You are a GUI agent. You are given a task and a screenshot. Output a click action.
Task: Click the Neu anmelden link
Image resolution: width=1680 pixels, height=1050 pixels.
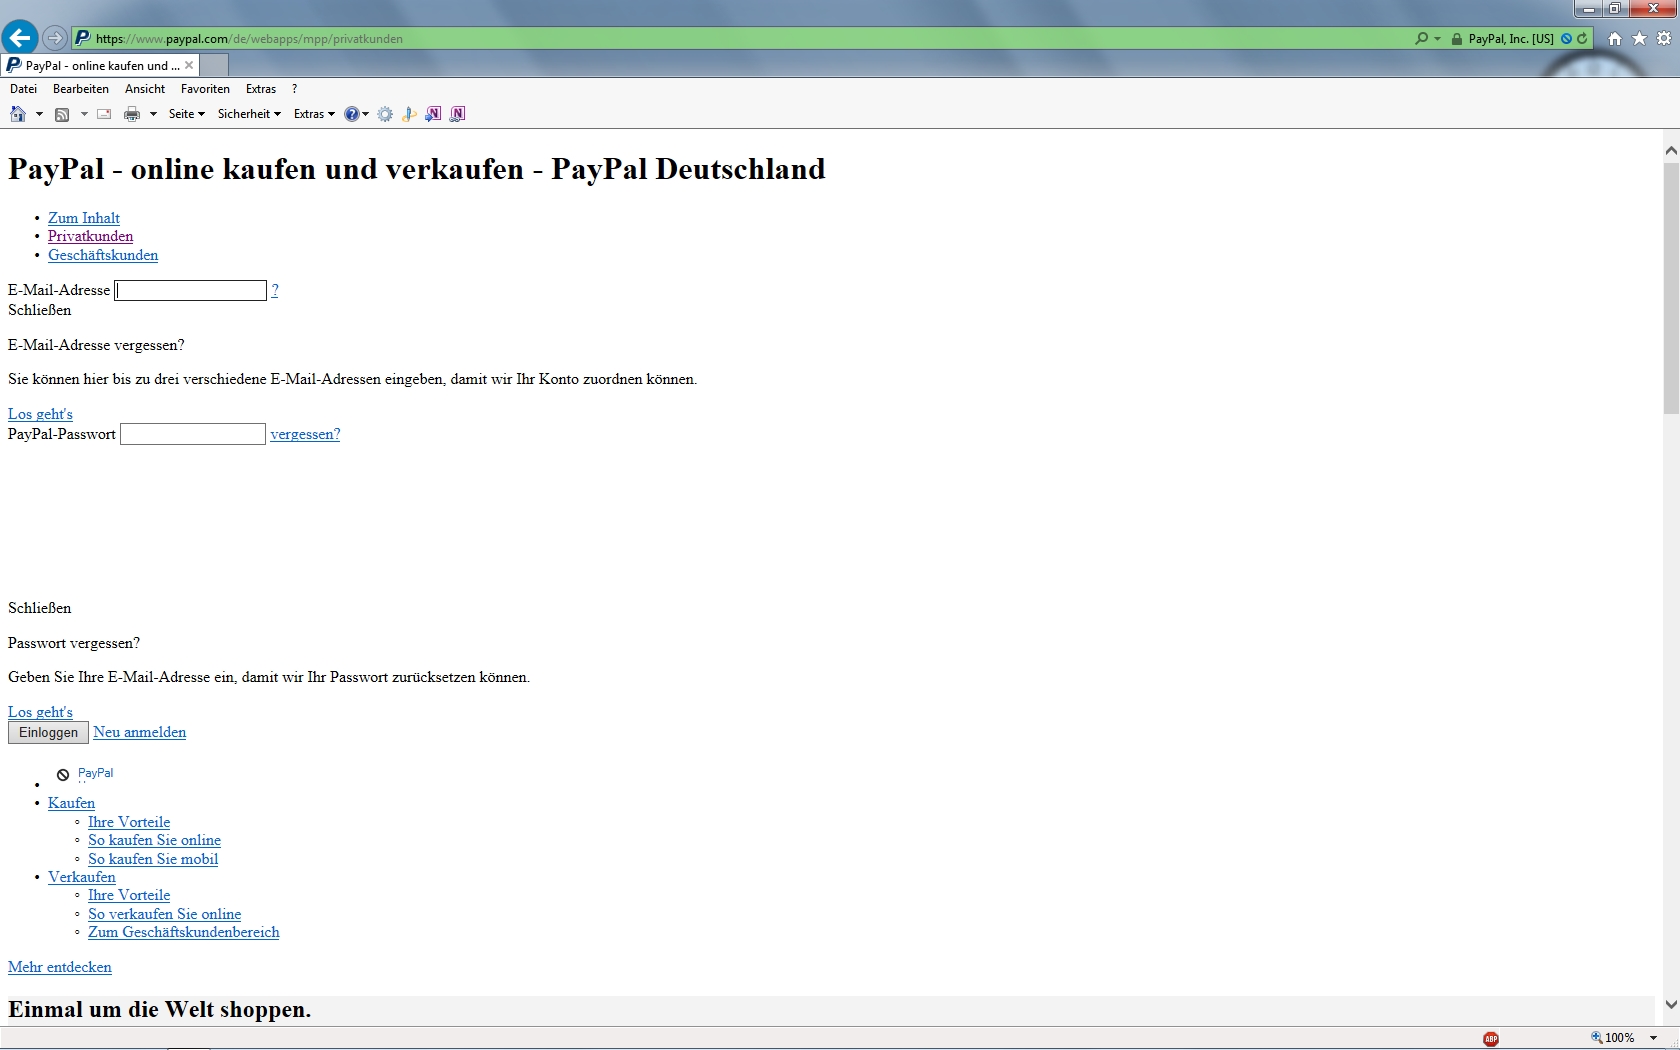(x=140, y=732)
